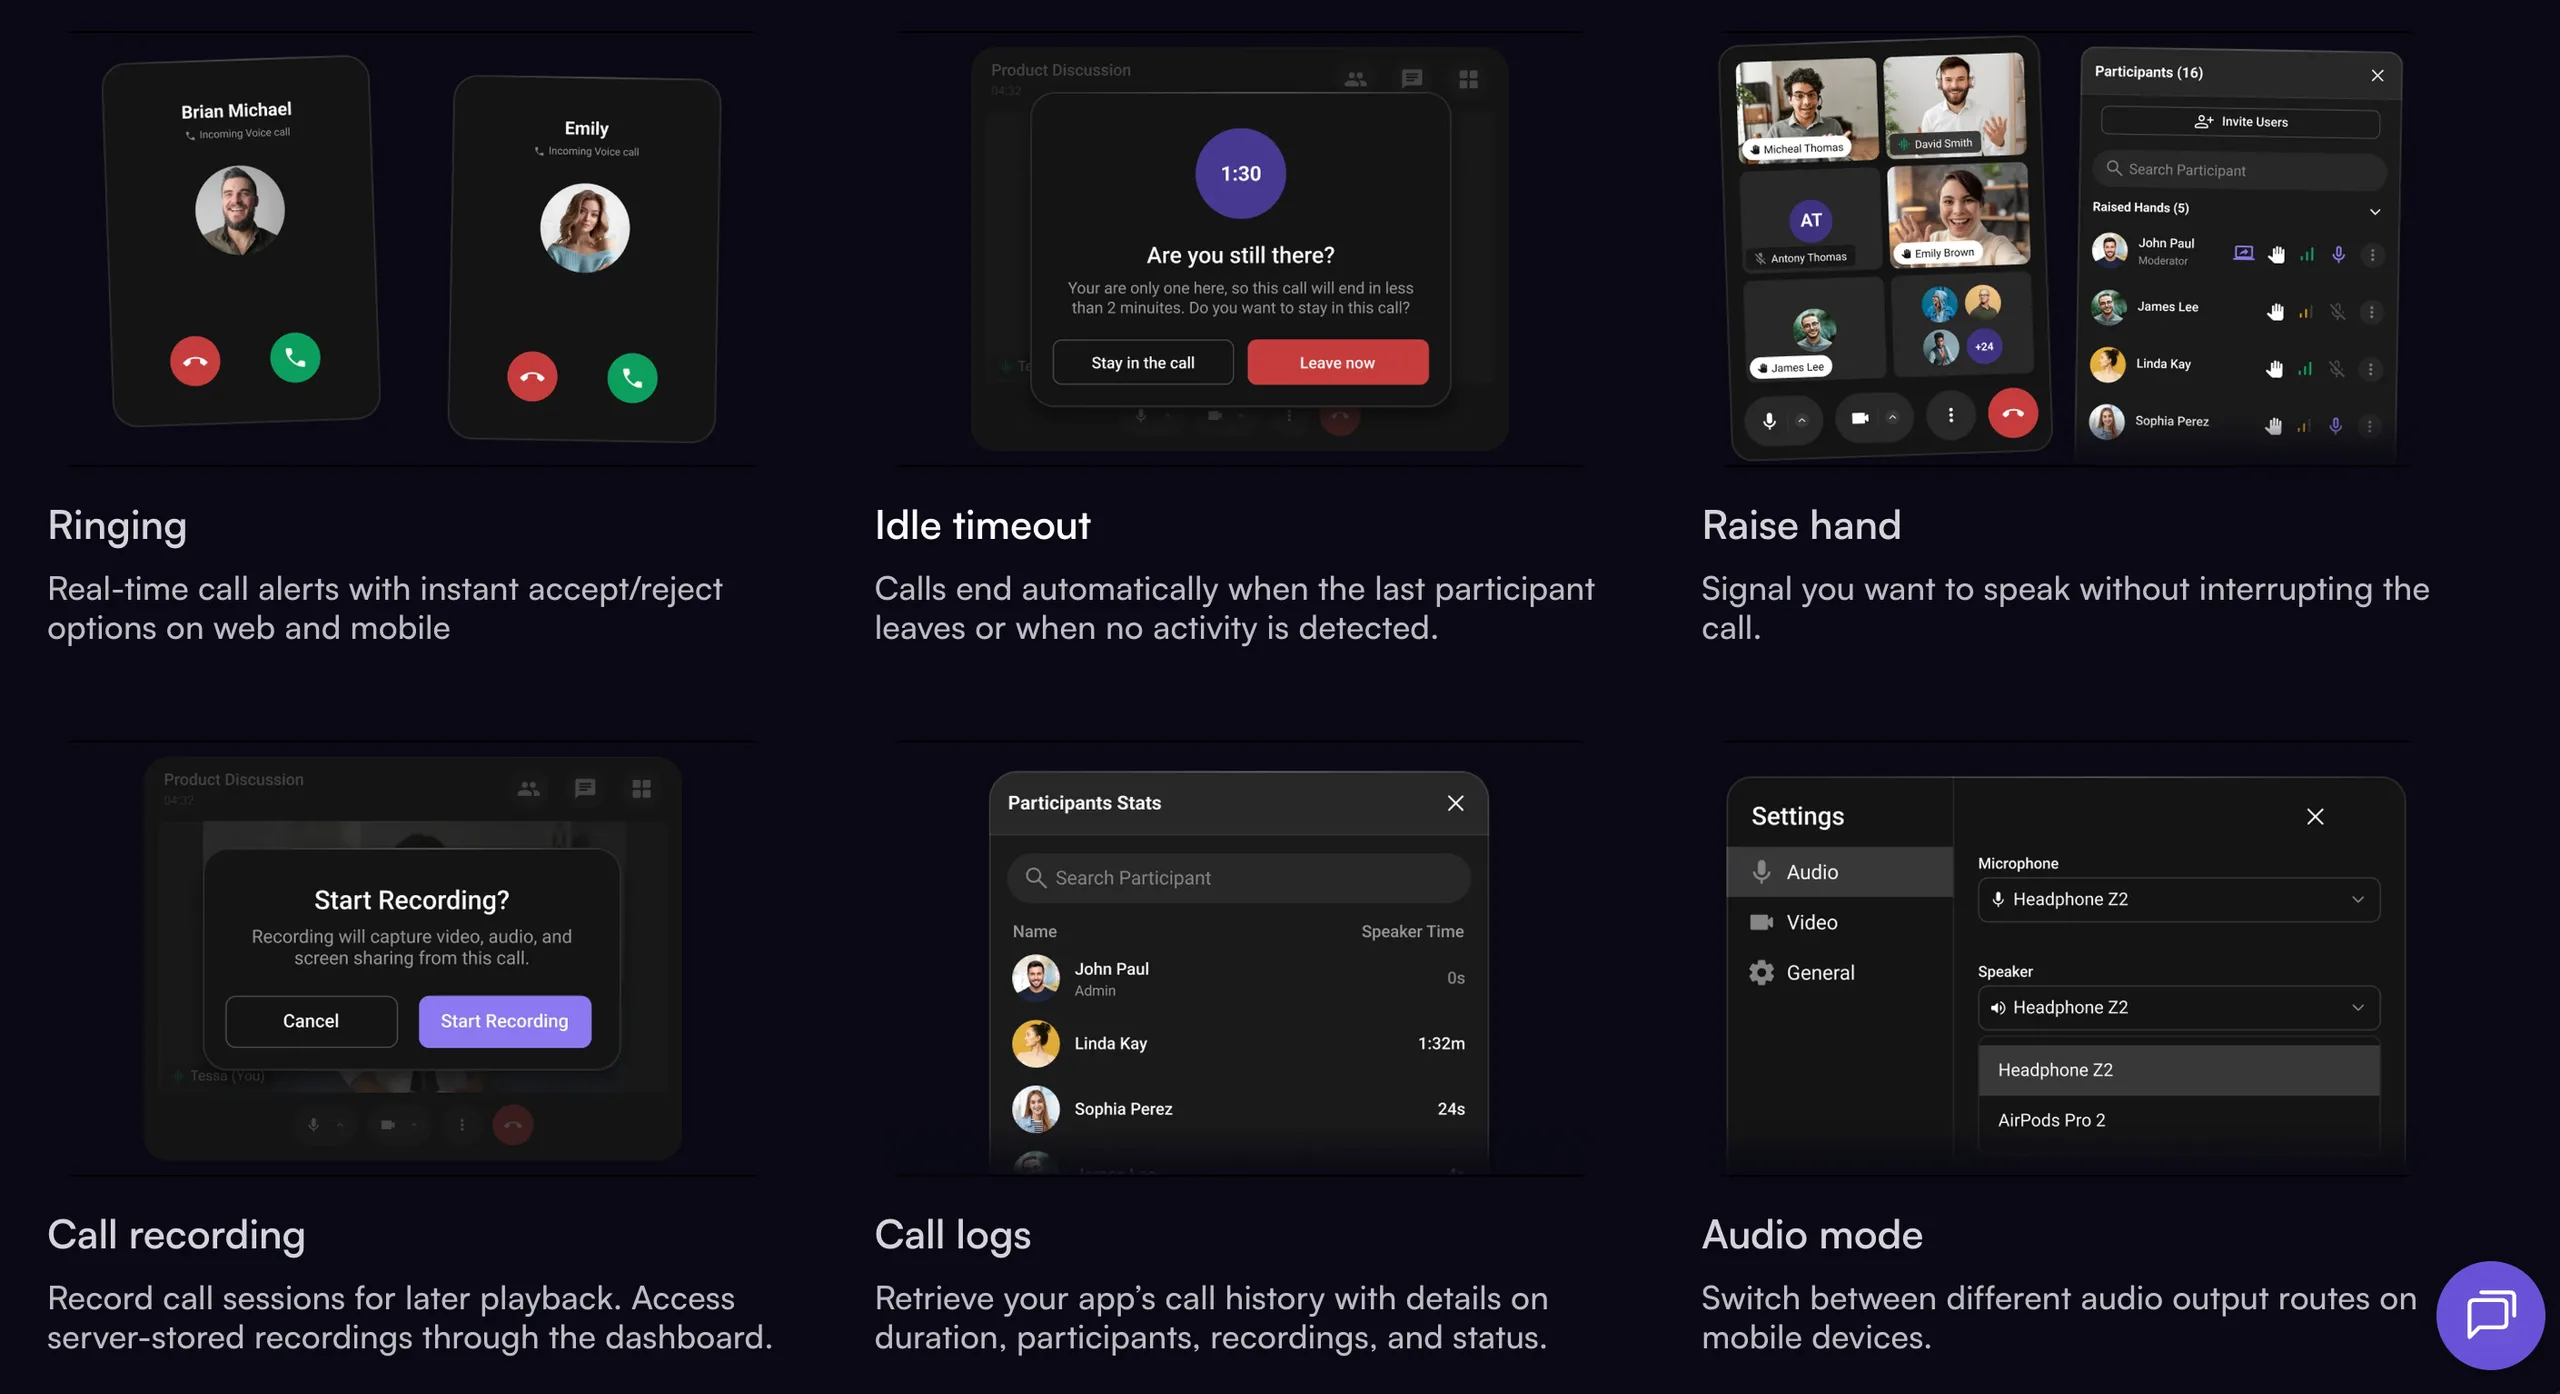Image resolution: width=2560 pixels, height=1394 pixels.
Task: Click the +24 more participants badge
Action: click(1984, 347)
